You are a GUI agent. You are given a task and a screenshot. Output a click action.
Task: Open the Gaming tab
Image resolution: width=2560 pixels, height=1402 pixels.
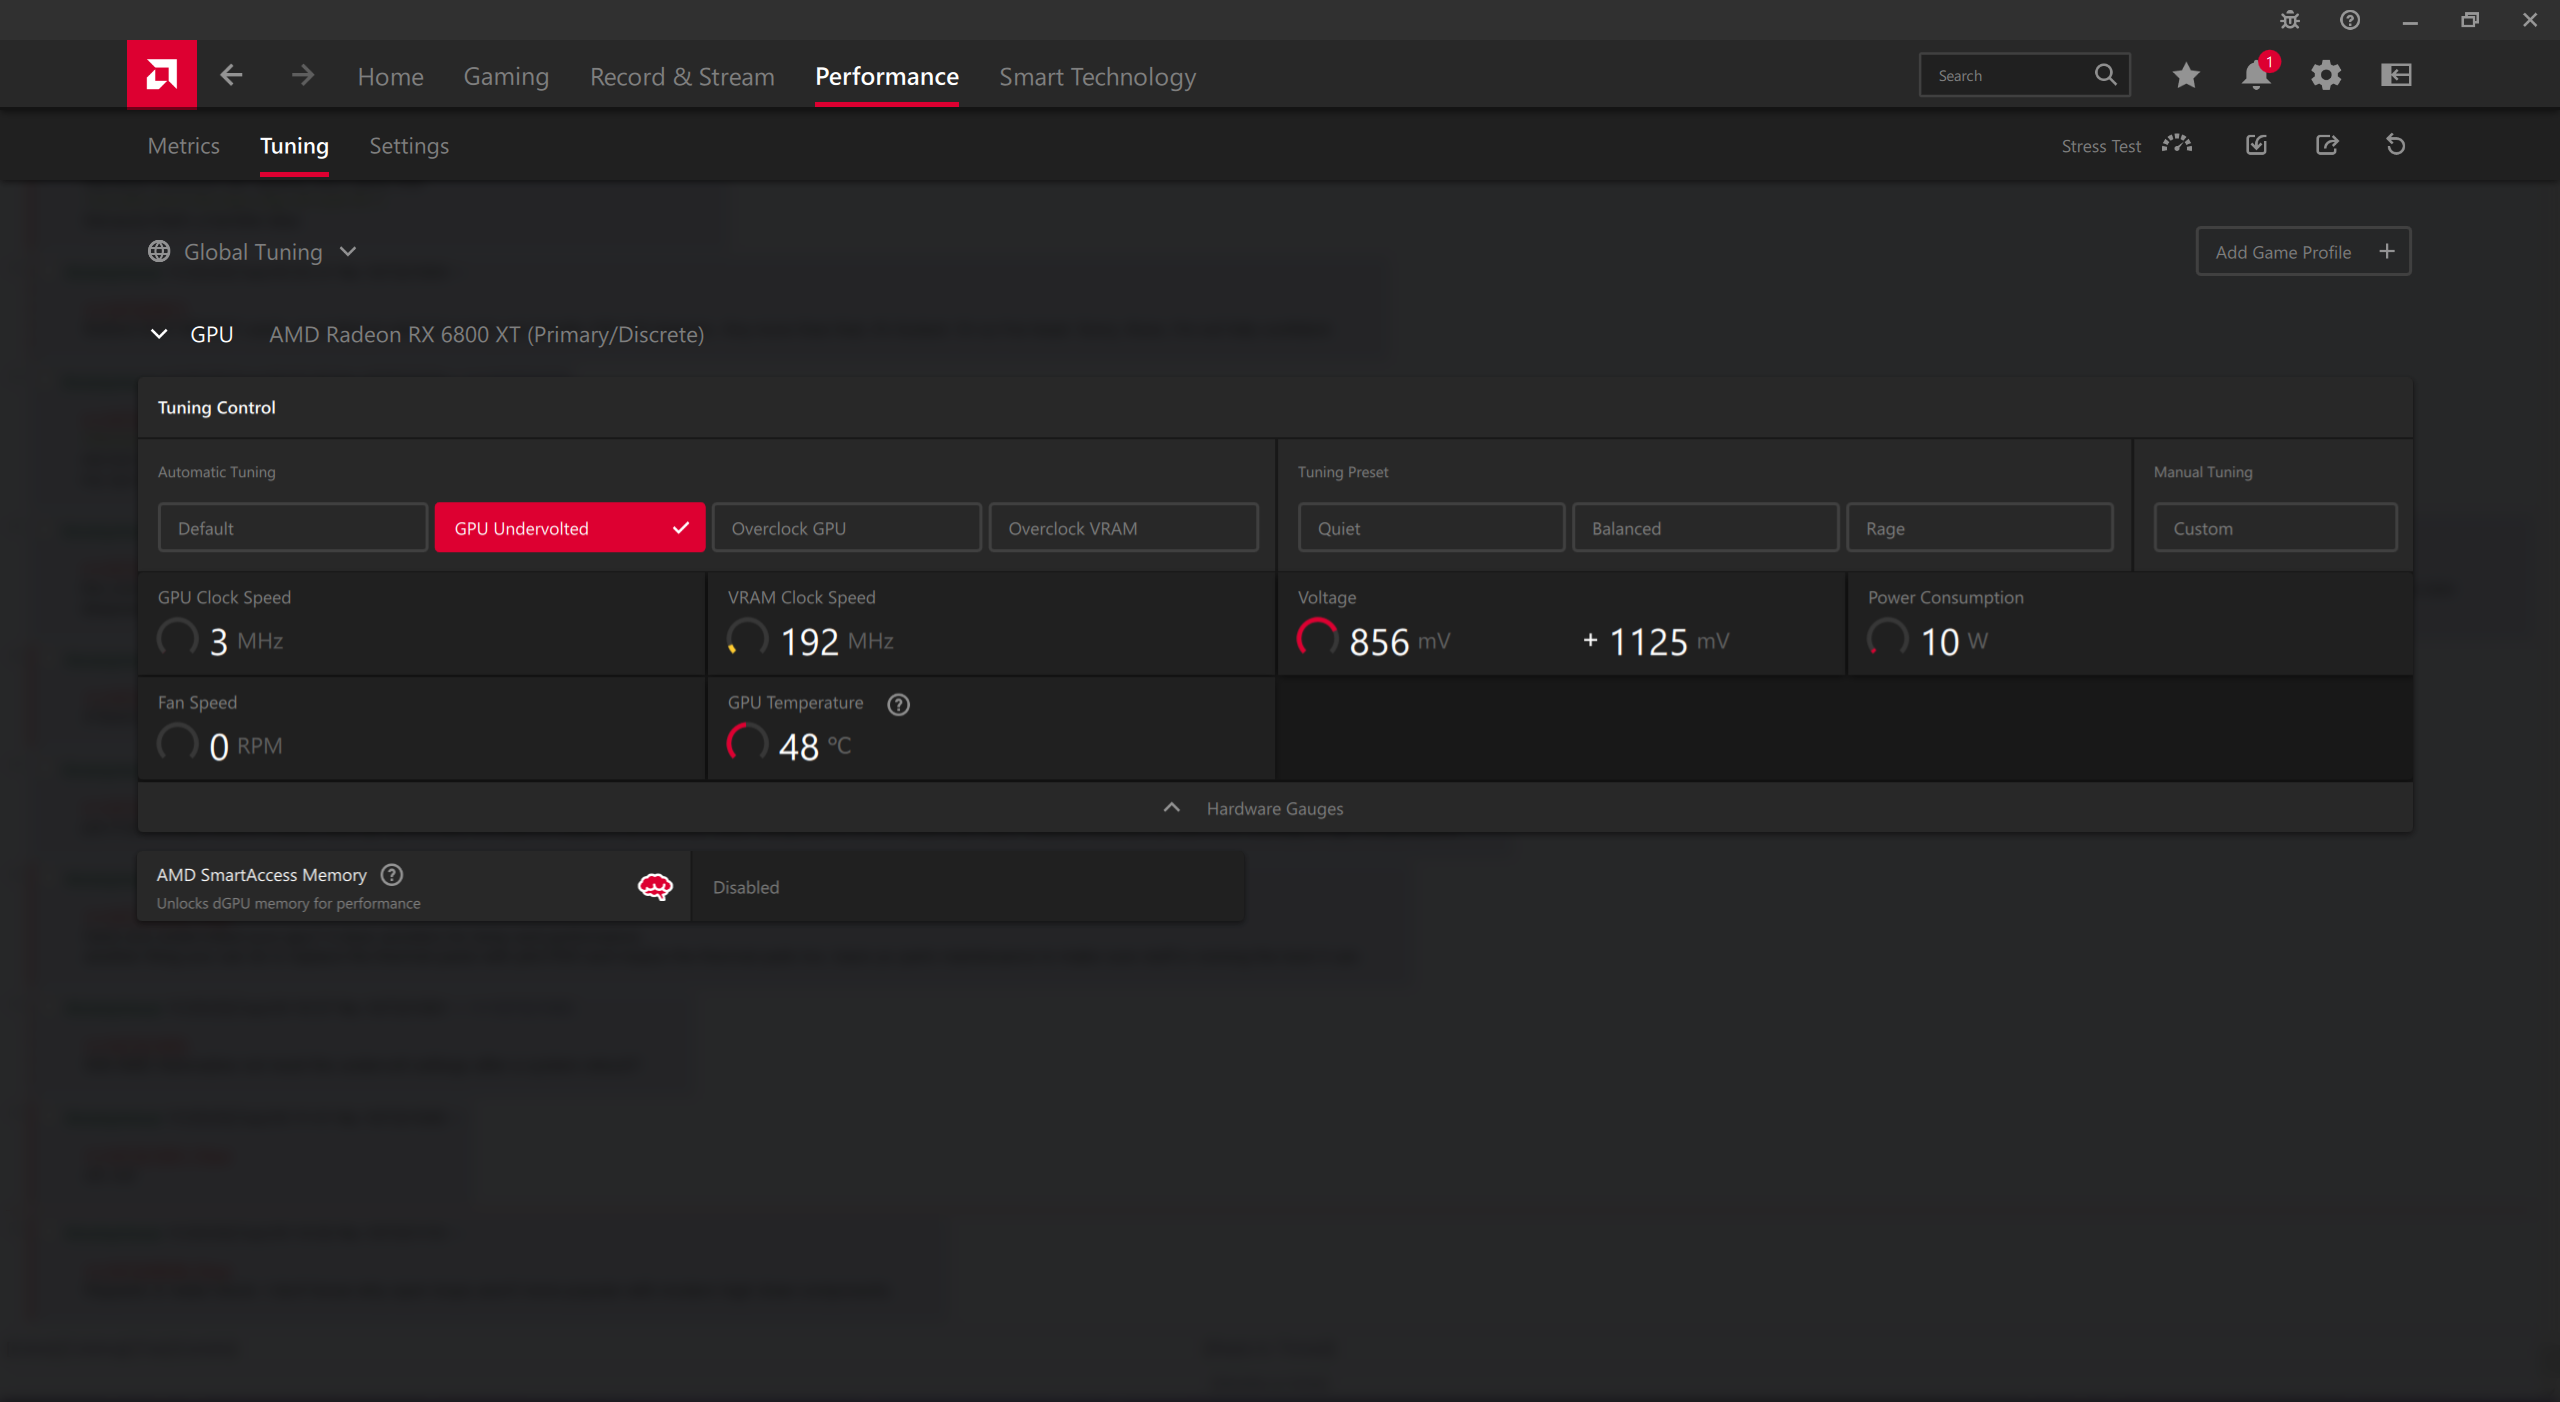[x=506, y=77]
